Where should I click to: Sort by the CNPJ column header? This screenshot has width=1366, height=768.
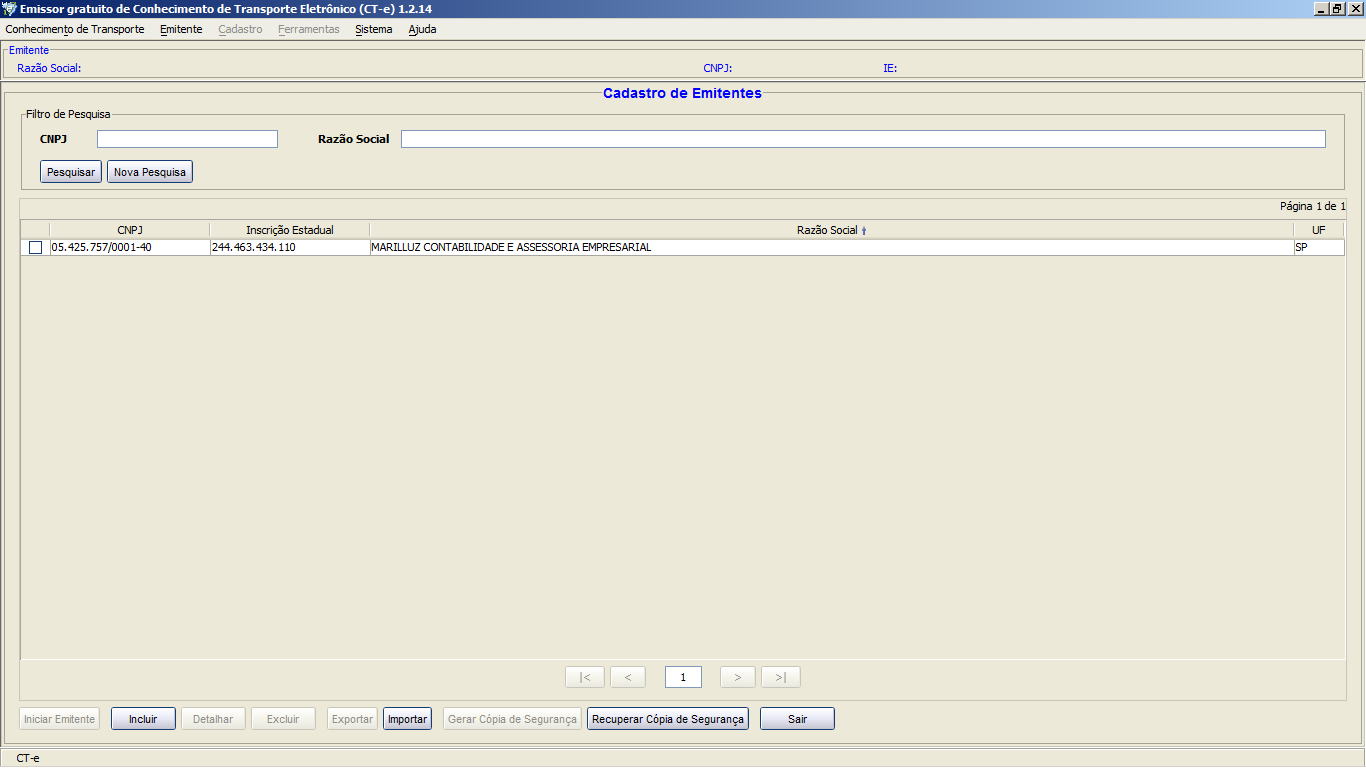[130, 230]
